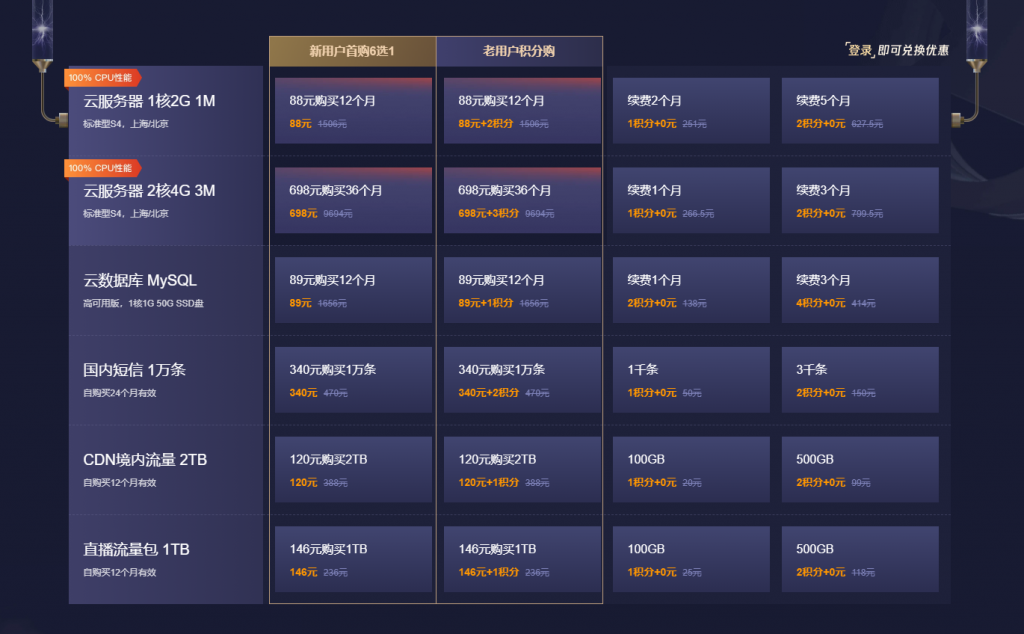The image size is (1024, 634).
Task: Select old-user 88元+2积分 server card
Action: point(522,110)
